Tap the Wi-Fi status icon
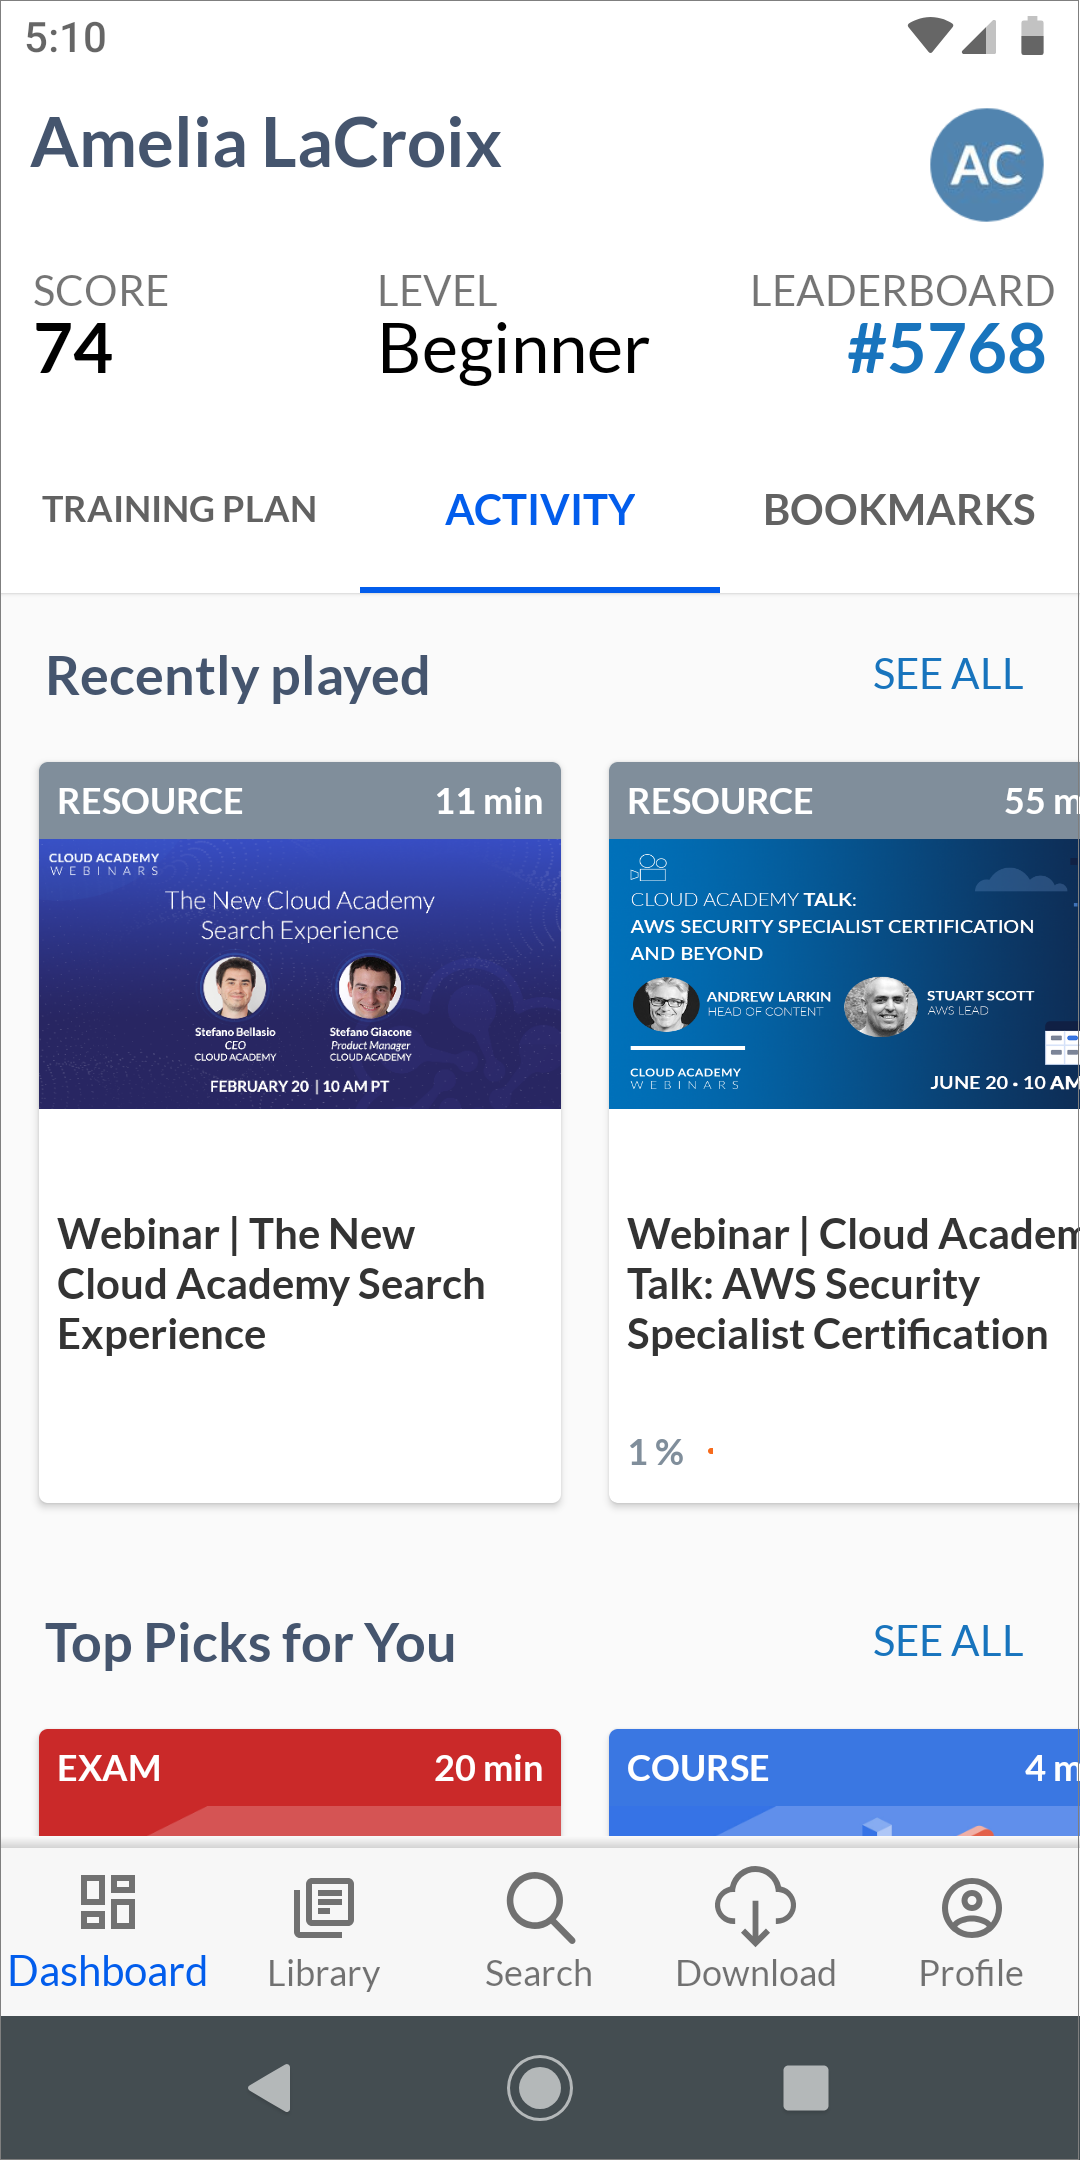This screenshot has width=1080, height=2160. (x=929, y=36)
